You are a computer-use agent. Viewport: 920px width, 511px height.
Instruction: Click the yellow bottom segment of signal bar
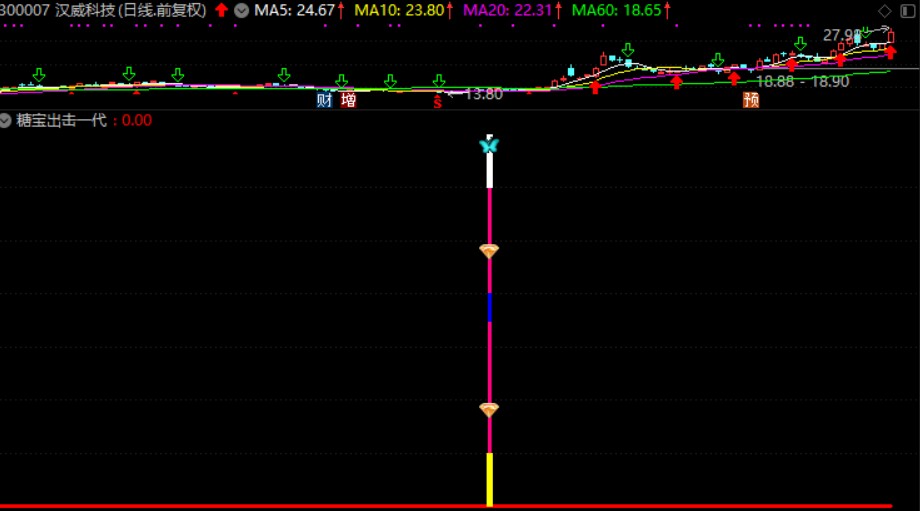(x=489, y=478)
